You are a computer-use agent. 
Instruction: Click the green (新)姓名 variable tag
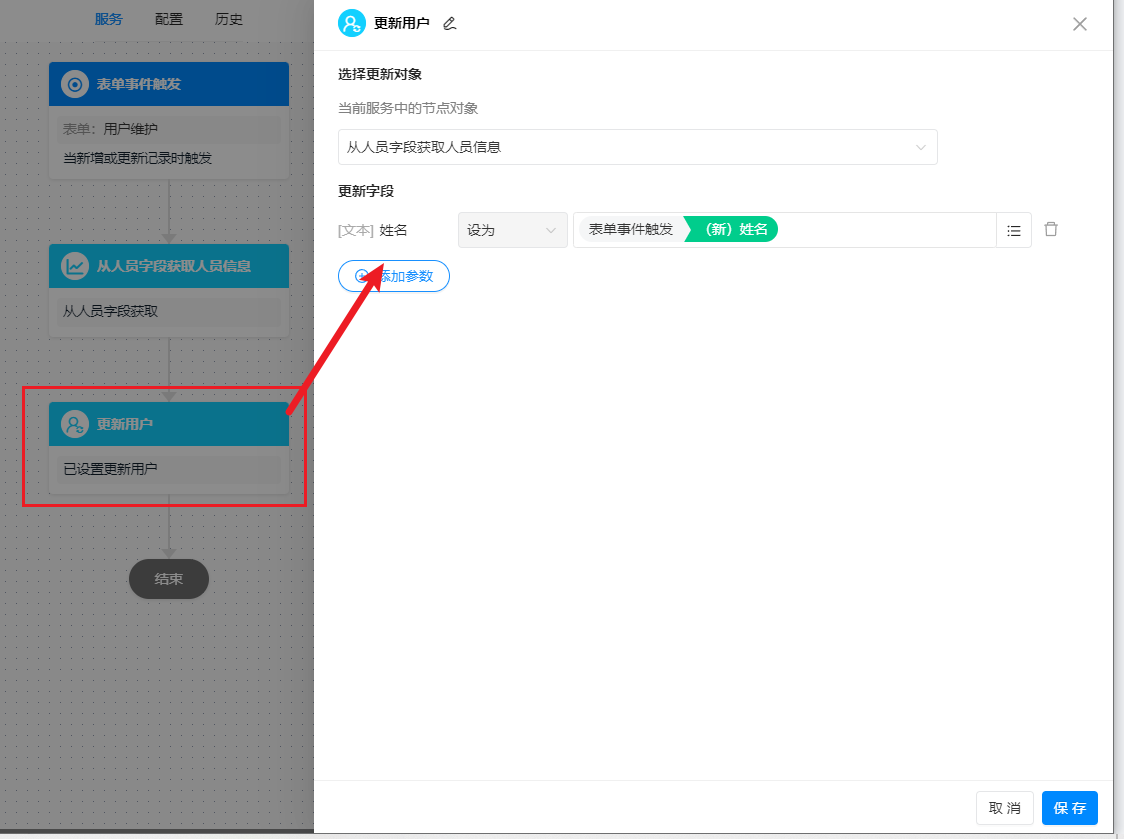(x=730, y=229)
